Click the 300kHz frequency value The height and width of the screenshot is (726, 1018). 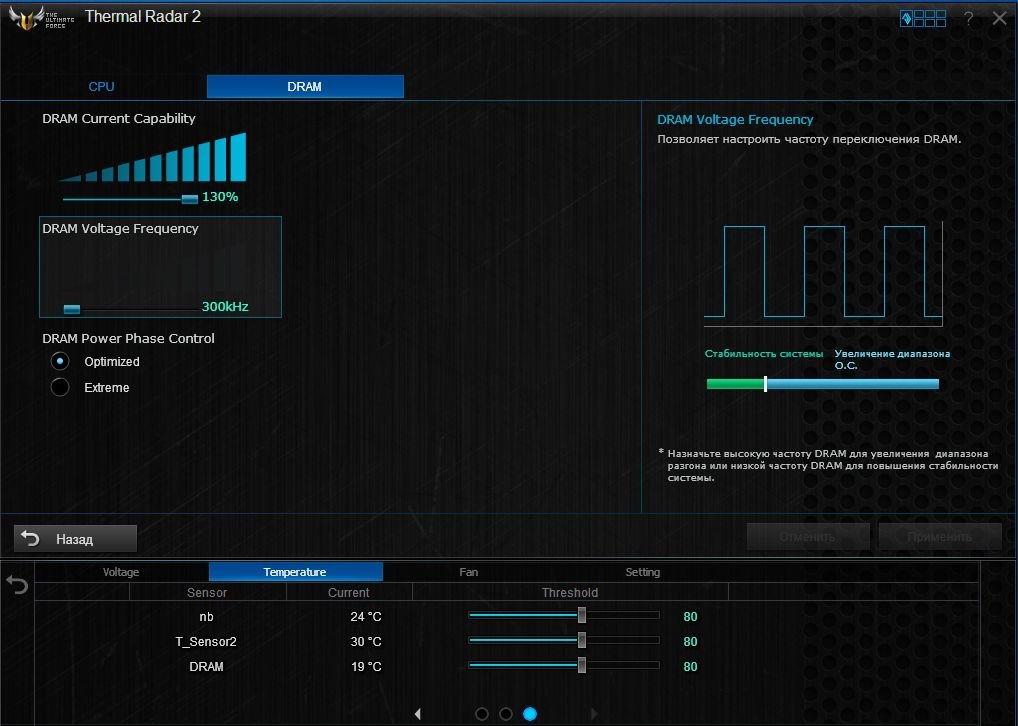225,307
